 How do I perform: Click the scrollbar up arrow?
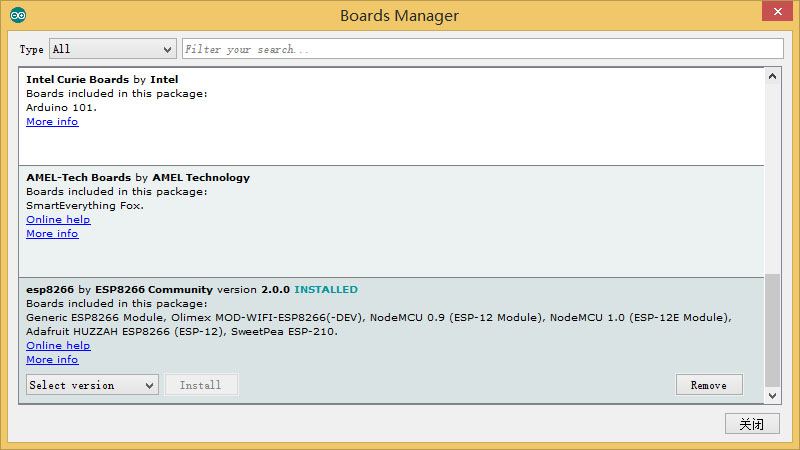(772, 77)
